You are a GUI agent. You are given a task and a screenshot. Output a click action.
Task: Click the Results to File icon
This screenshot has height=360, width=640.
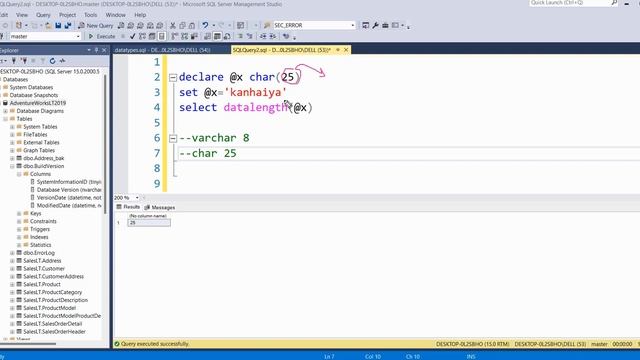pyautogui.click(x=227, y=36)
